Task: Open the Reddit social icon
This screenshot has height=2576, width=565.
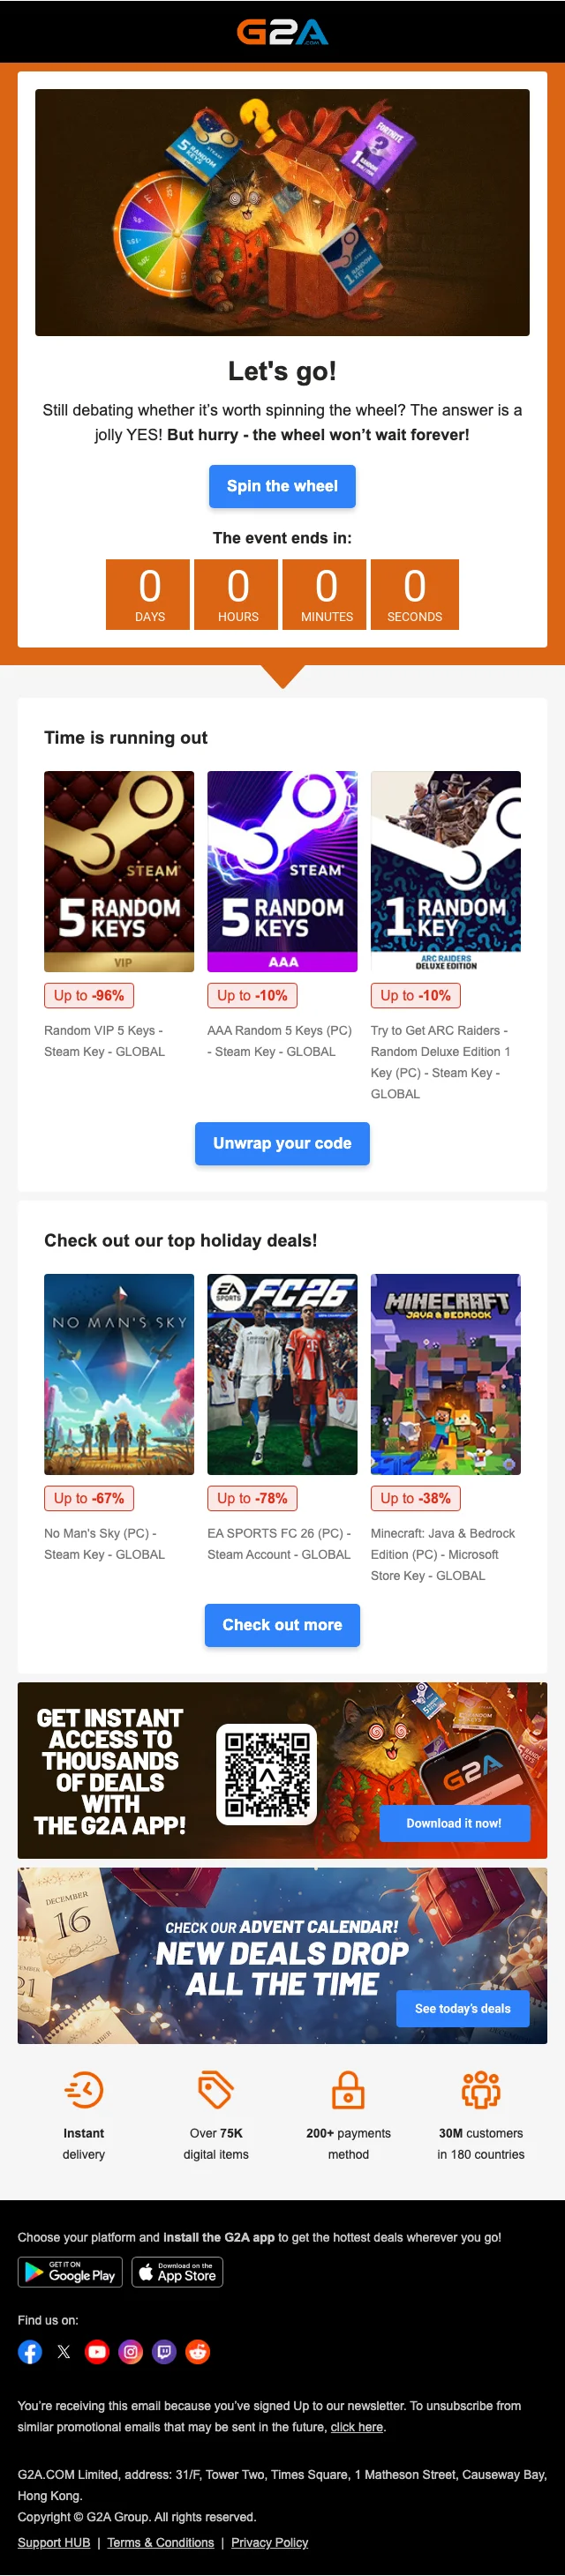Action: [198, 2351]
